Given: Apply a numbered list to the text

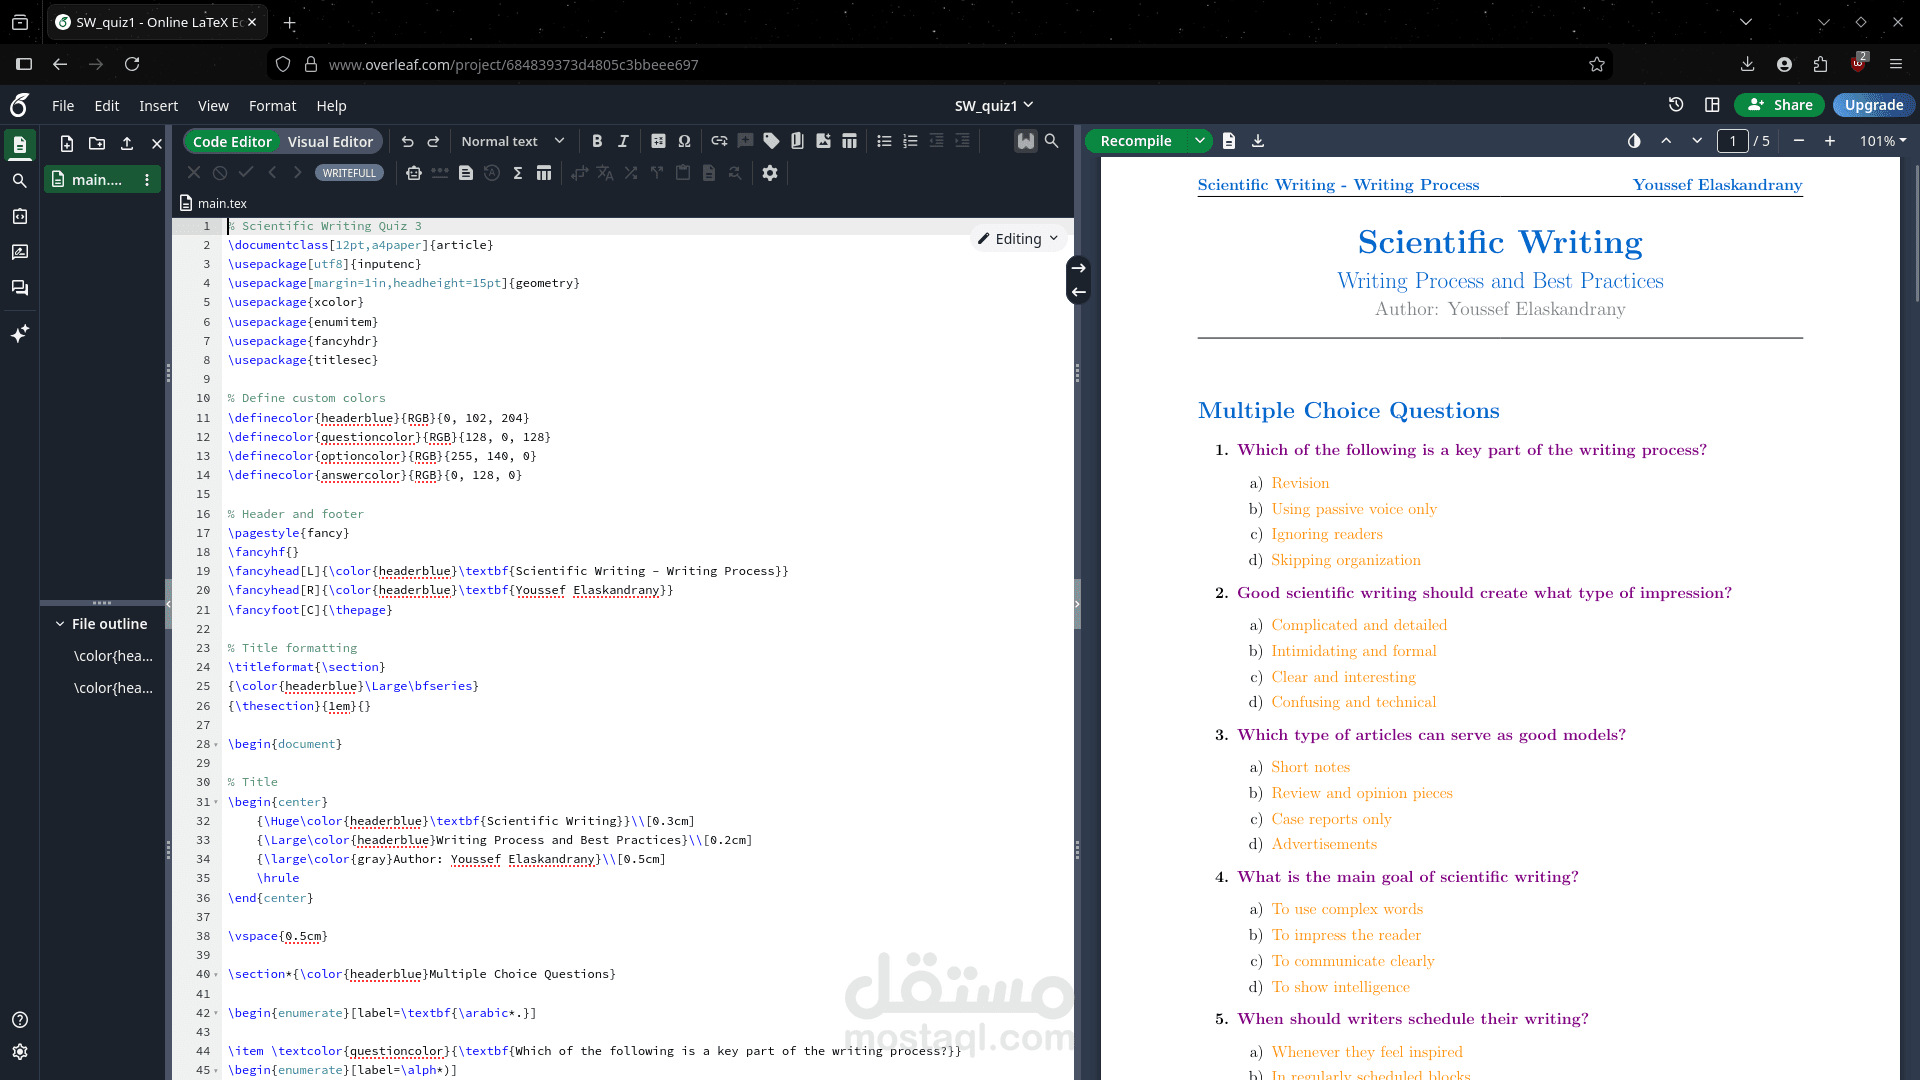Looking at the screenshot, I should coord(910,141).
